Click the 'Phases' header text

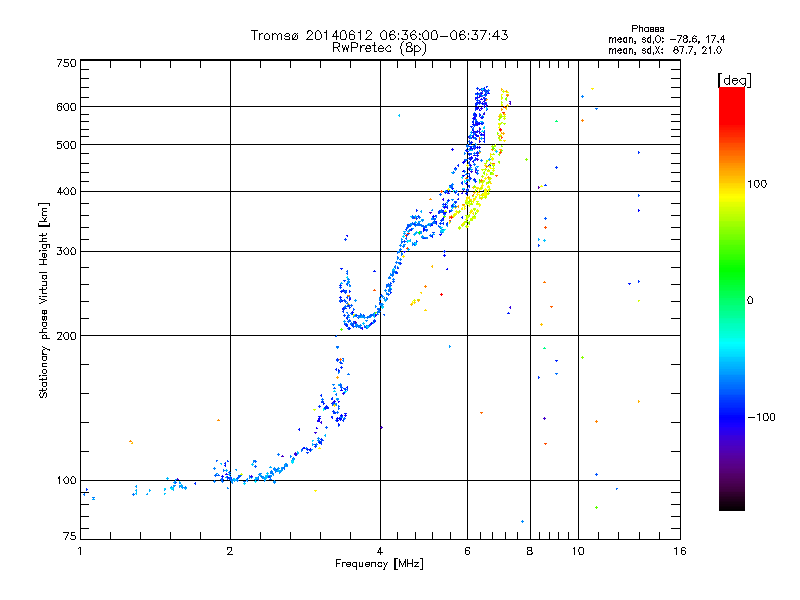coord(647,29)
